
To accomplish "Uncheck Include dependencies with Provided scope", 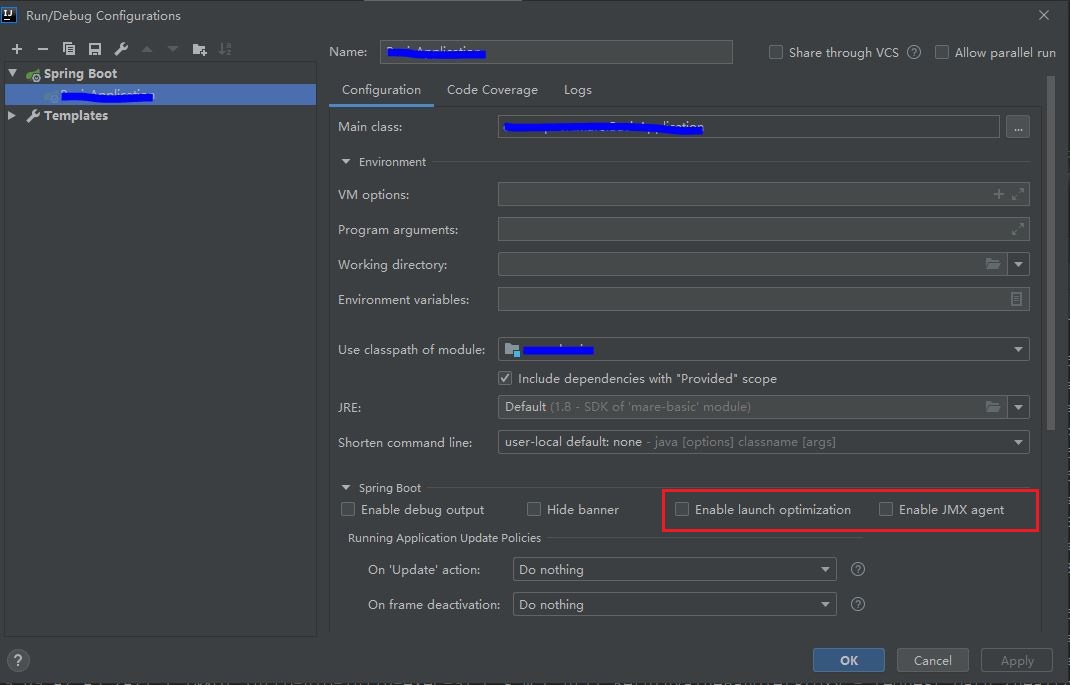I will point(506,378).
